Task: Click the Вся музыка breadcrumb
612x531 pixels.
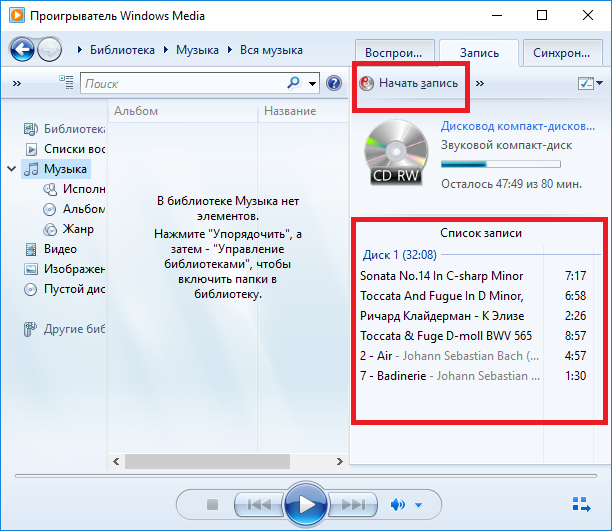Action: click(x=271, y=50)
